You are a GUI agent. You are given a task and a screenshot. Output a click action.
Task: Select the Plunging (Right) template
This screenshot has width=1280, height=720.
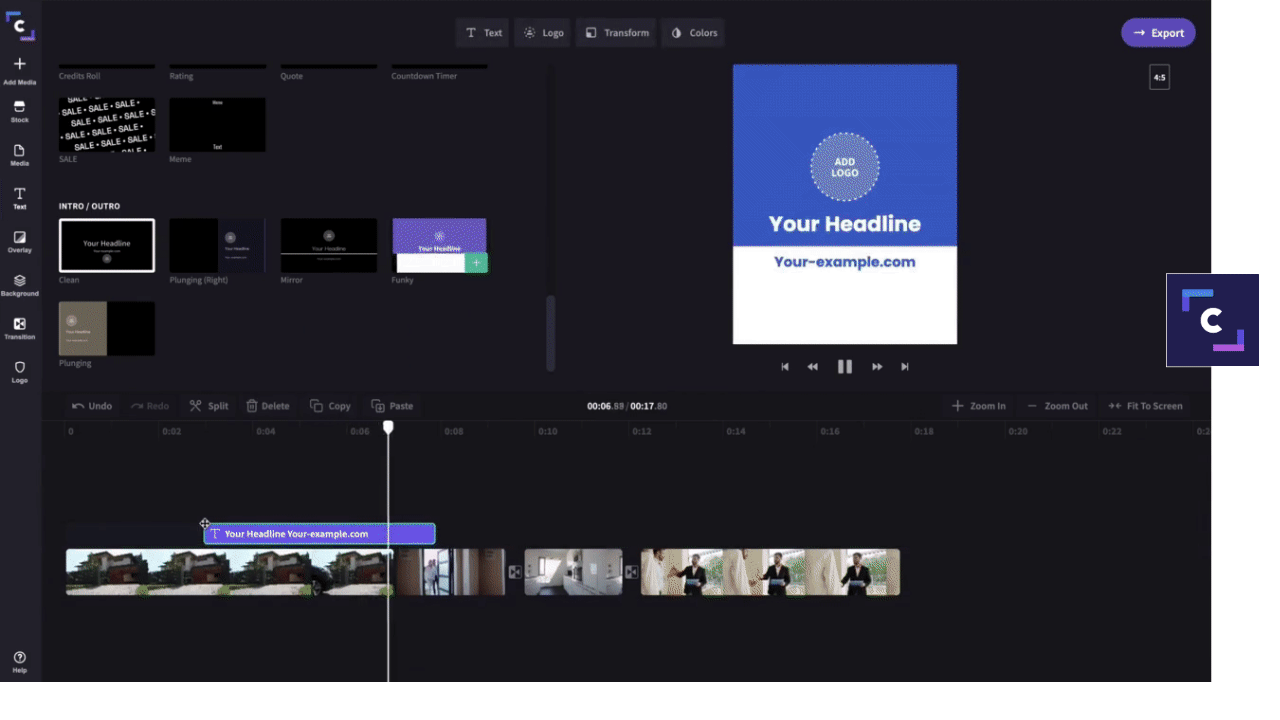tap(218, 245)
